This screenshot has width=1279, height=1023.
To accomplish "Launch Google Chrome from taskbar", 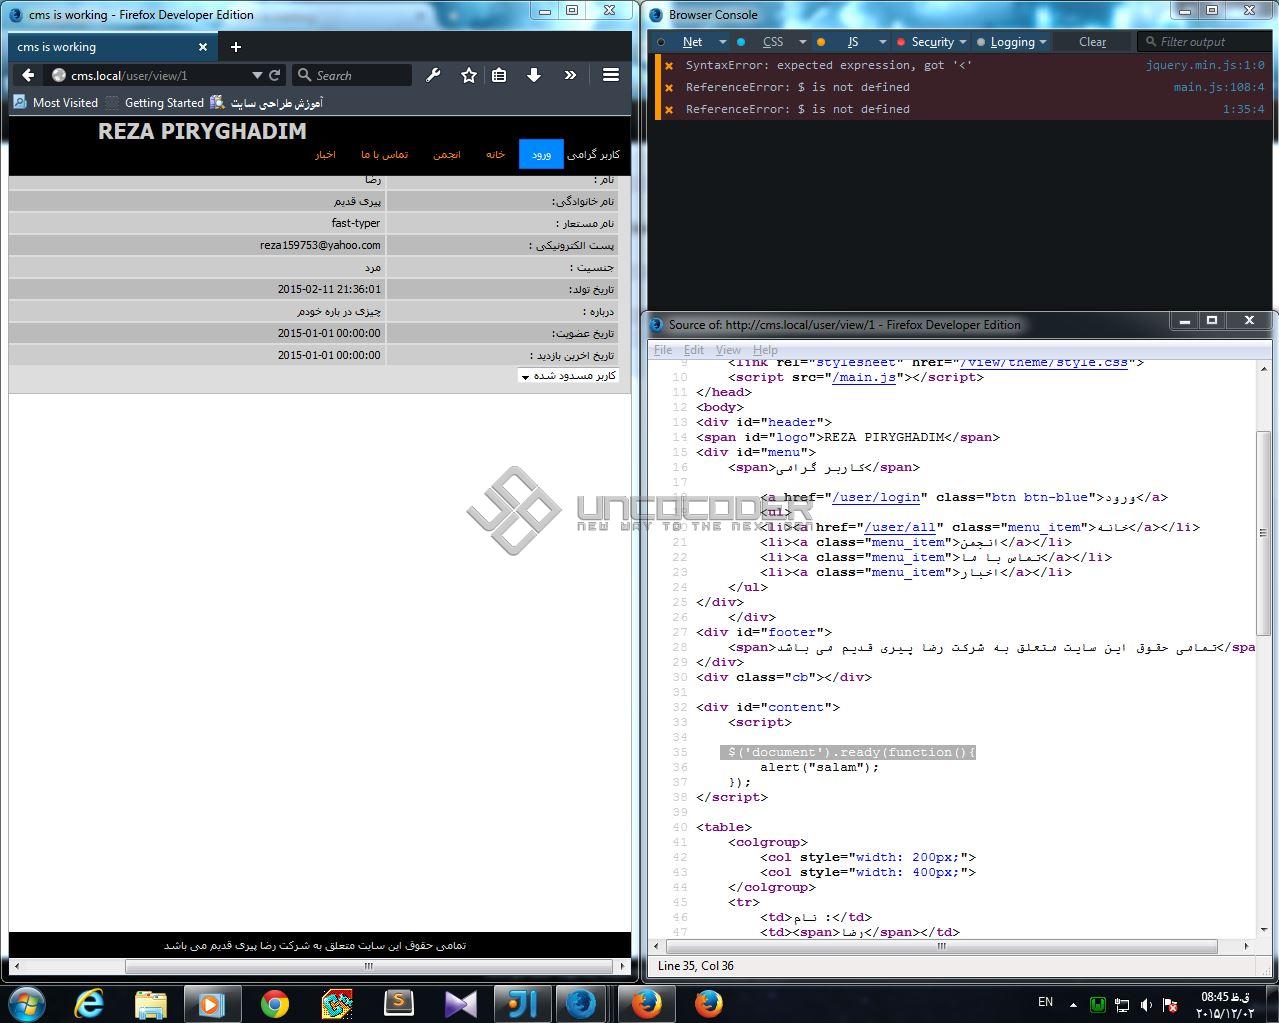I will pyautogui.click(x=274, y=1003).
